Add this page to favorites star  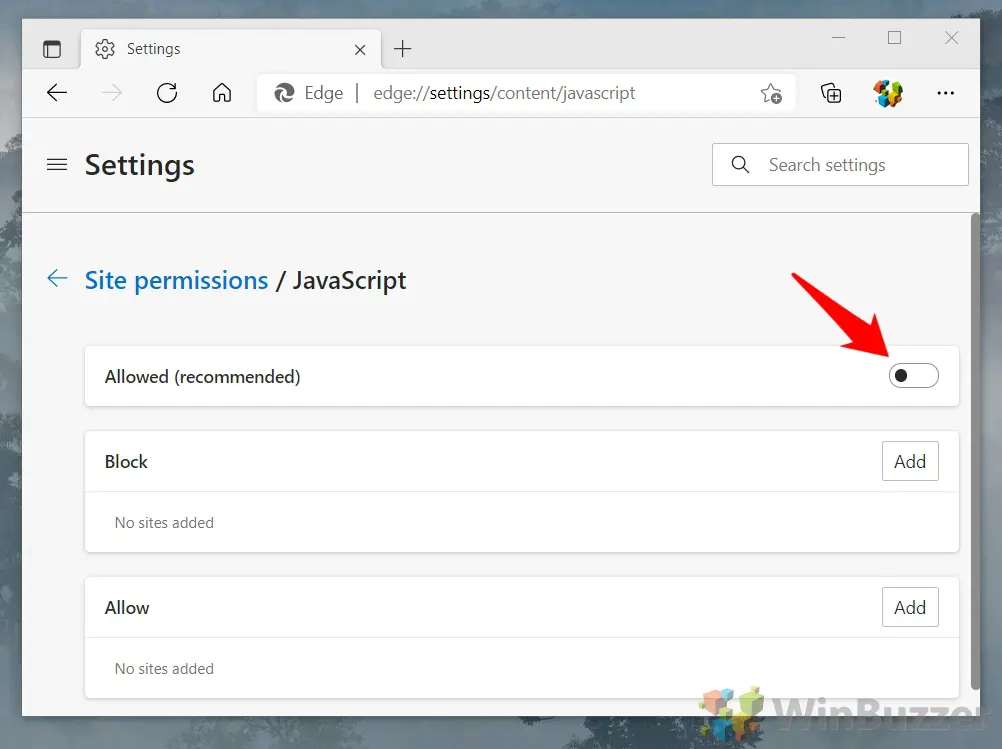770,93
